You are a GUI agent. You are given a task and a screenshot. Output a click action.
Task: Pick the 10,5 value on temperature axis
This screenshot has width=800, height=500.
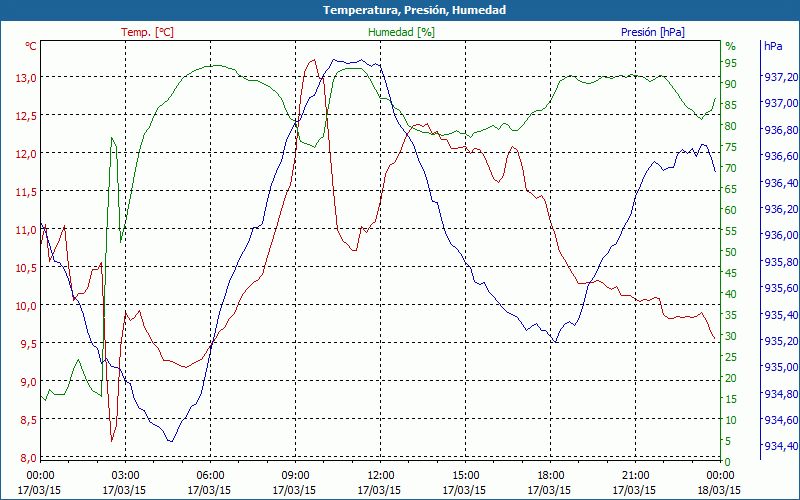pyautogui.click(x=28, y=267)
